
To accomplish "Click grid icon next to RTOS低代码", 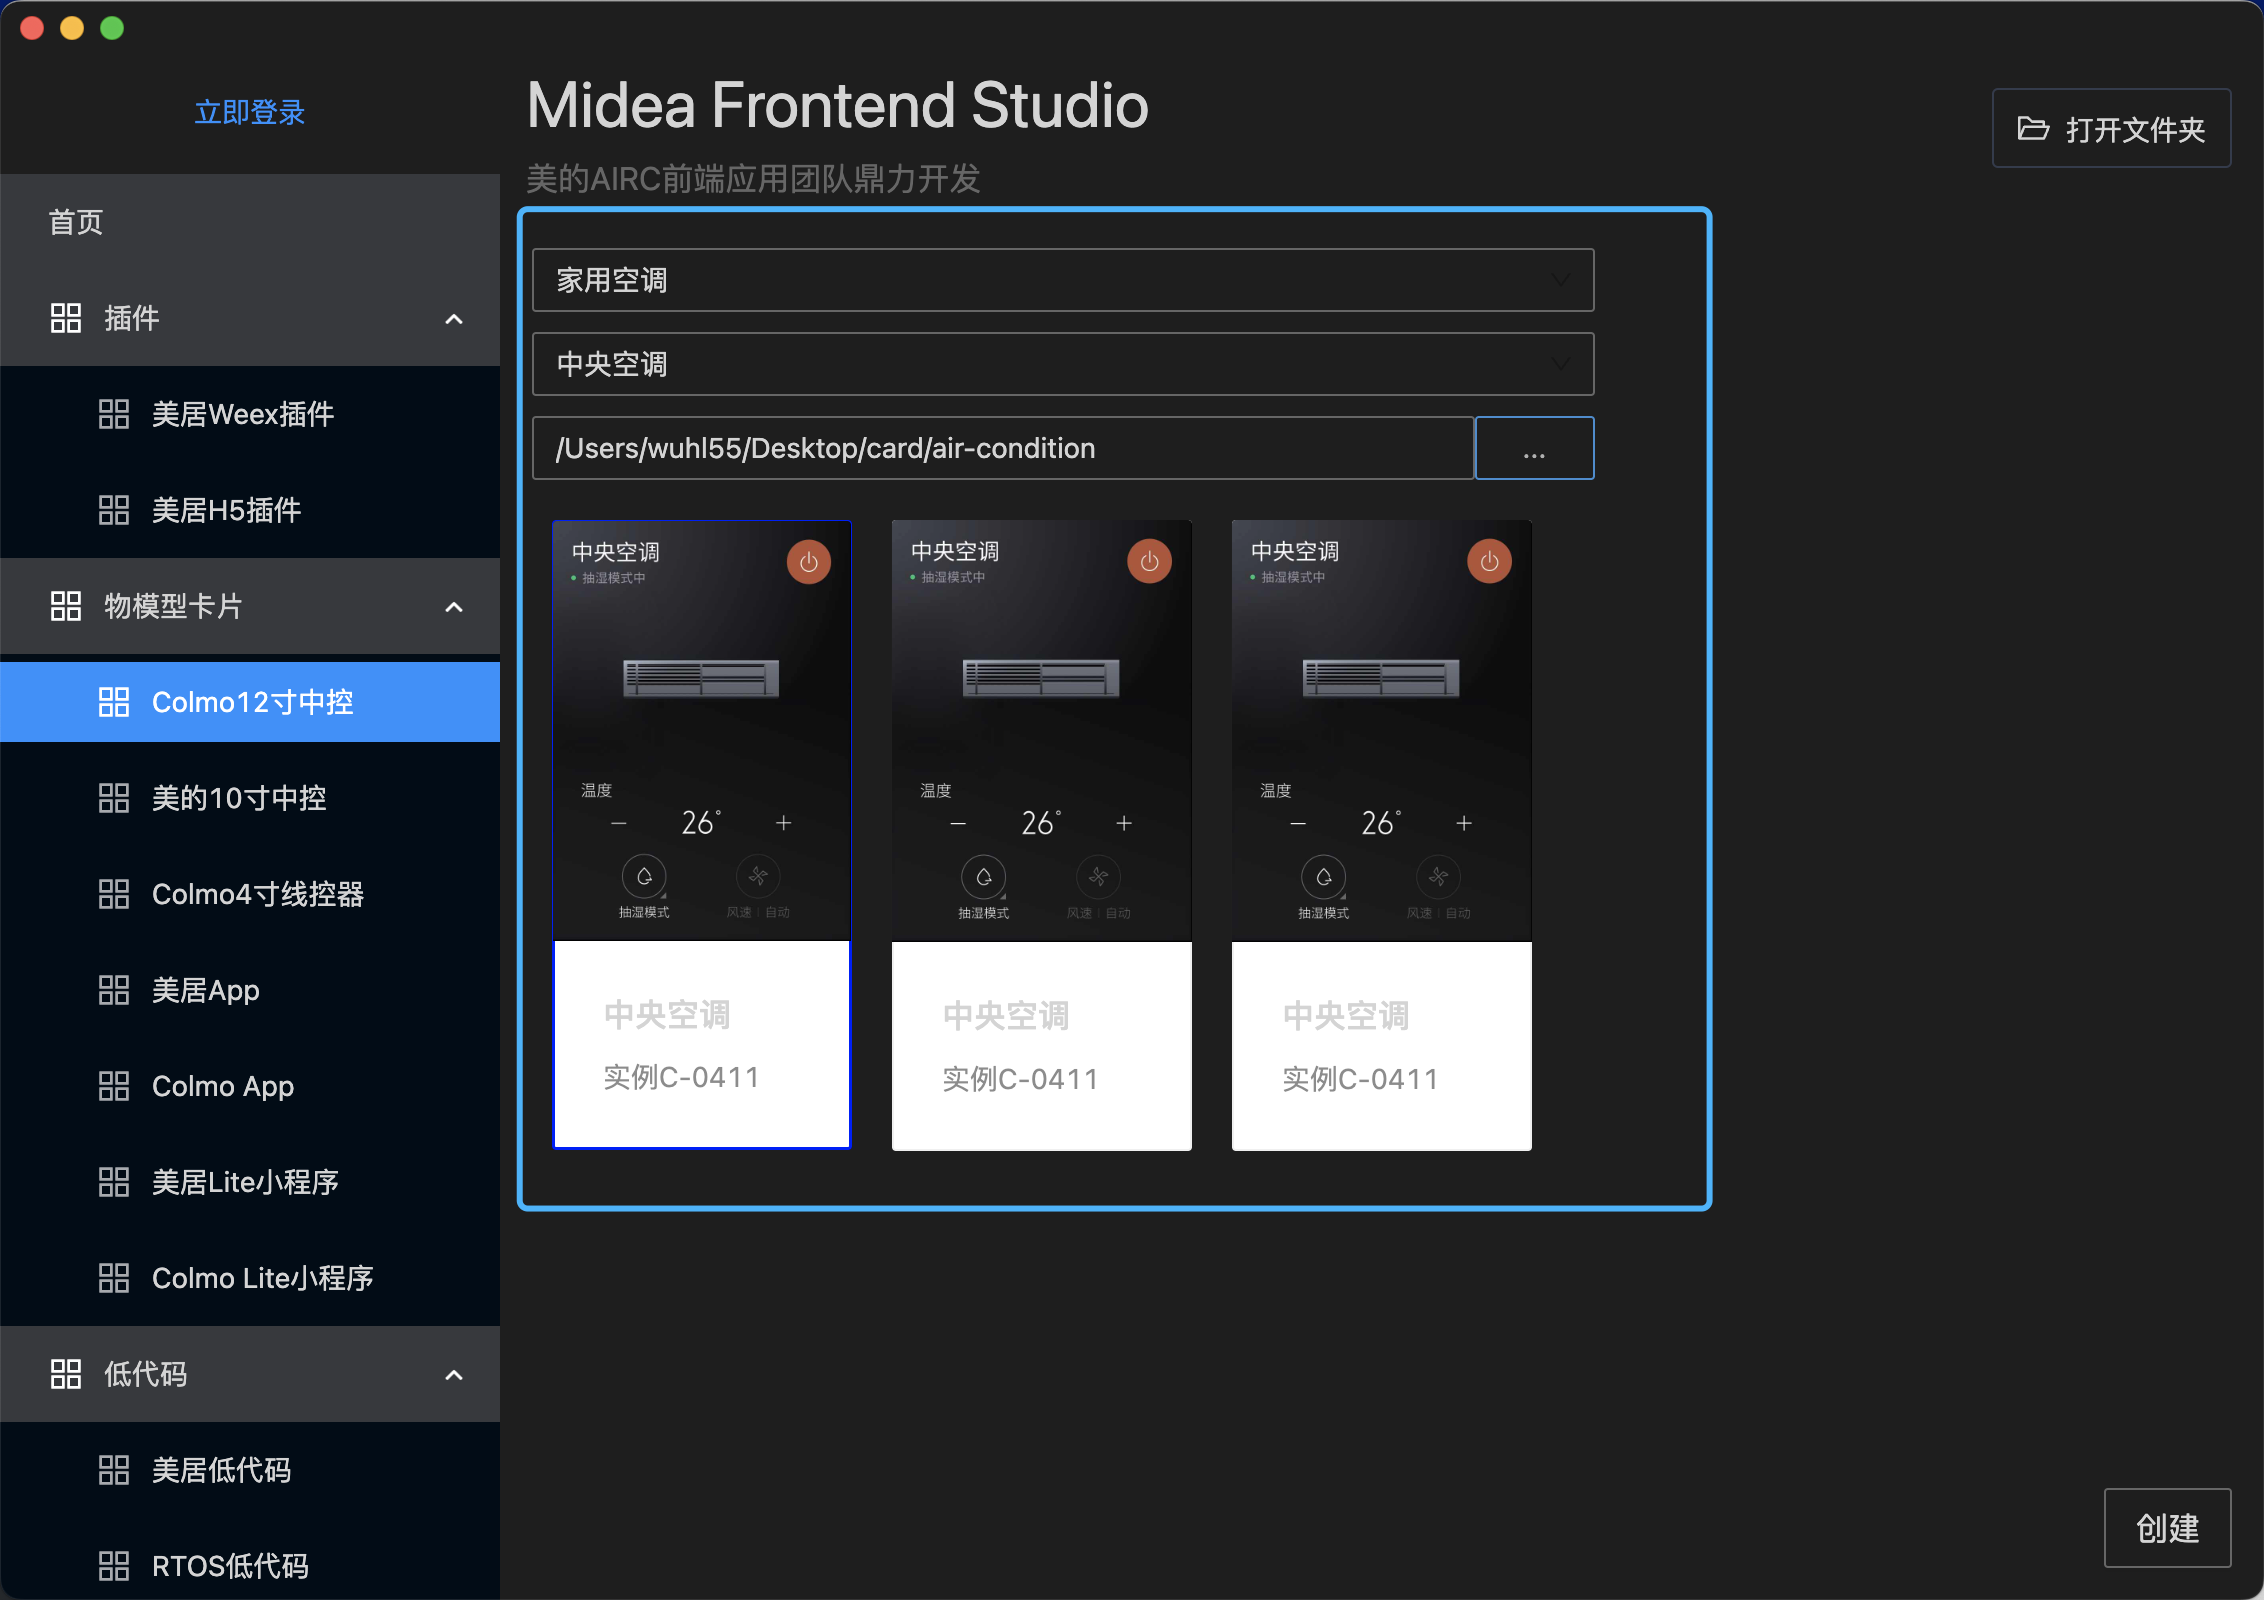I will (114, 1566).
